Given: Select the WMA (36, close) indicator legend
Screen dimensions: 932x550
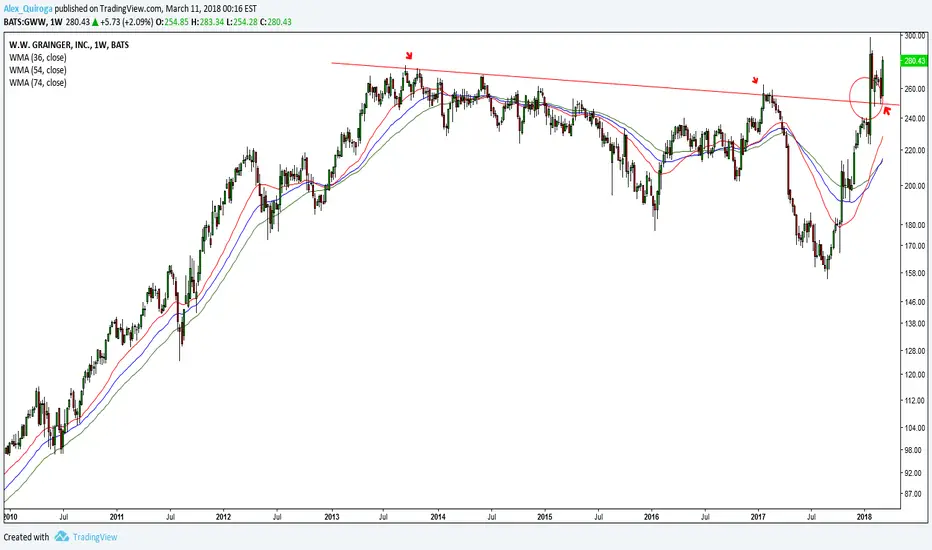Looking at the screenshot, I should [37, 58].
